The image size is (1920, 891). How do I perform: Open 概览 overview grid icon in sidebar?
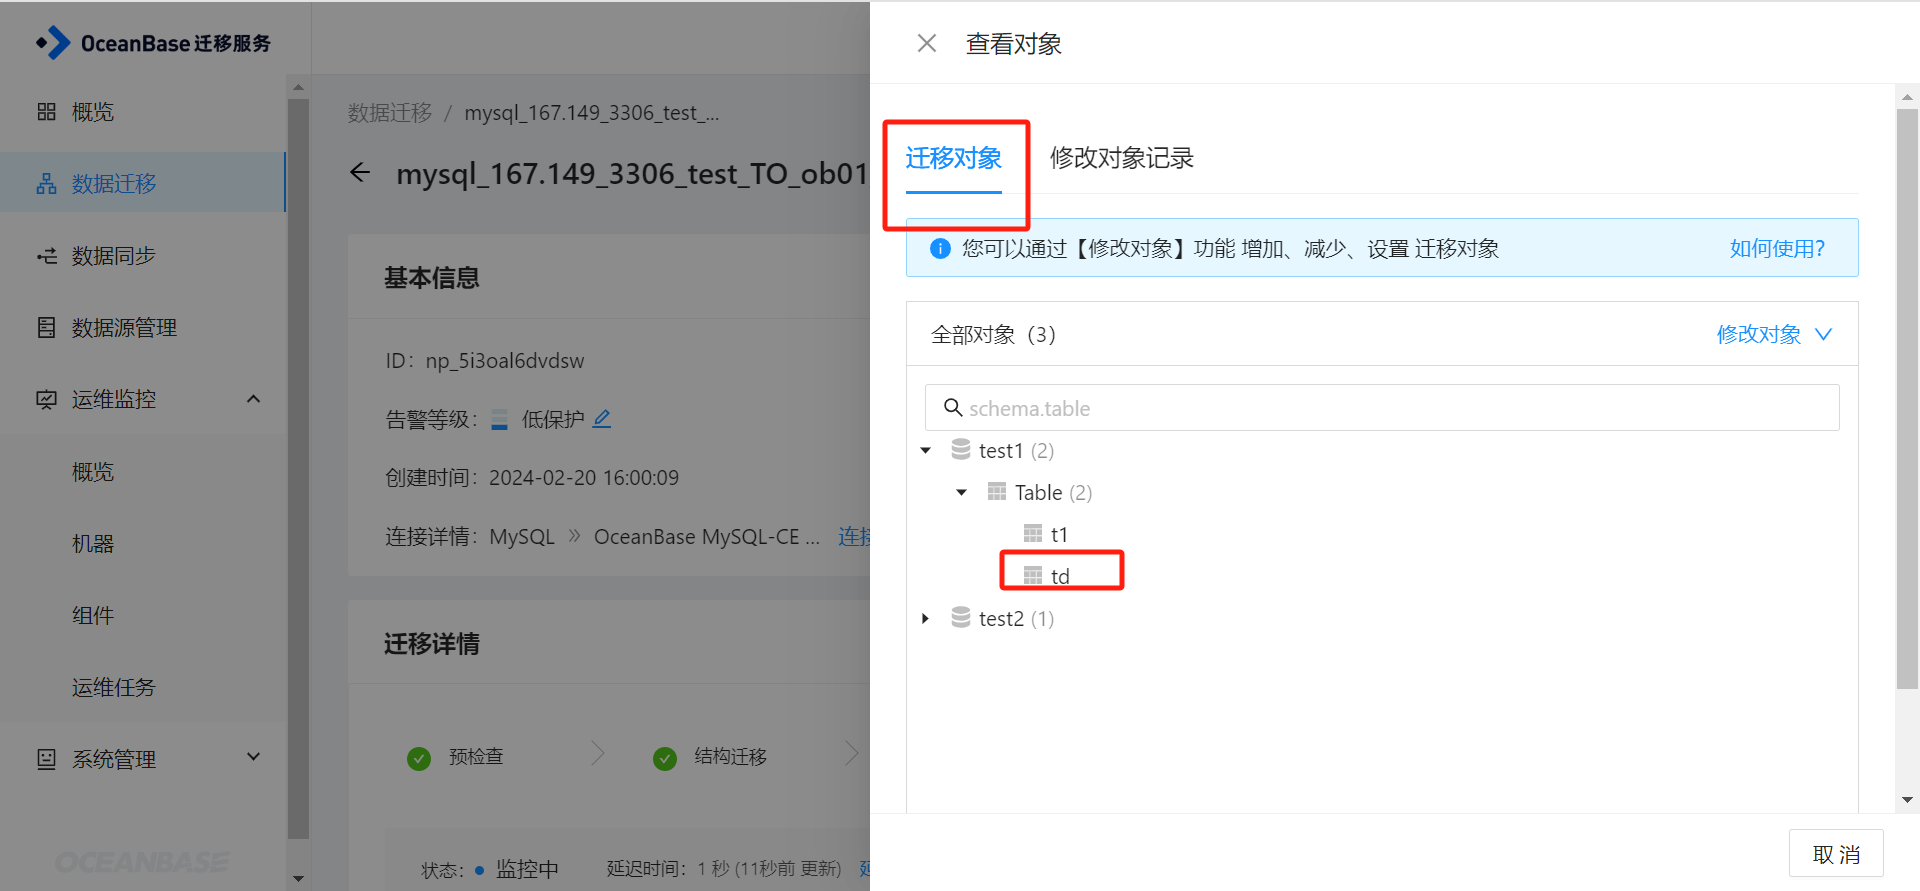point(46,111)
